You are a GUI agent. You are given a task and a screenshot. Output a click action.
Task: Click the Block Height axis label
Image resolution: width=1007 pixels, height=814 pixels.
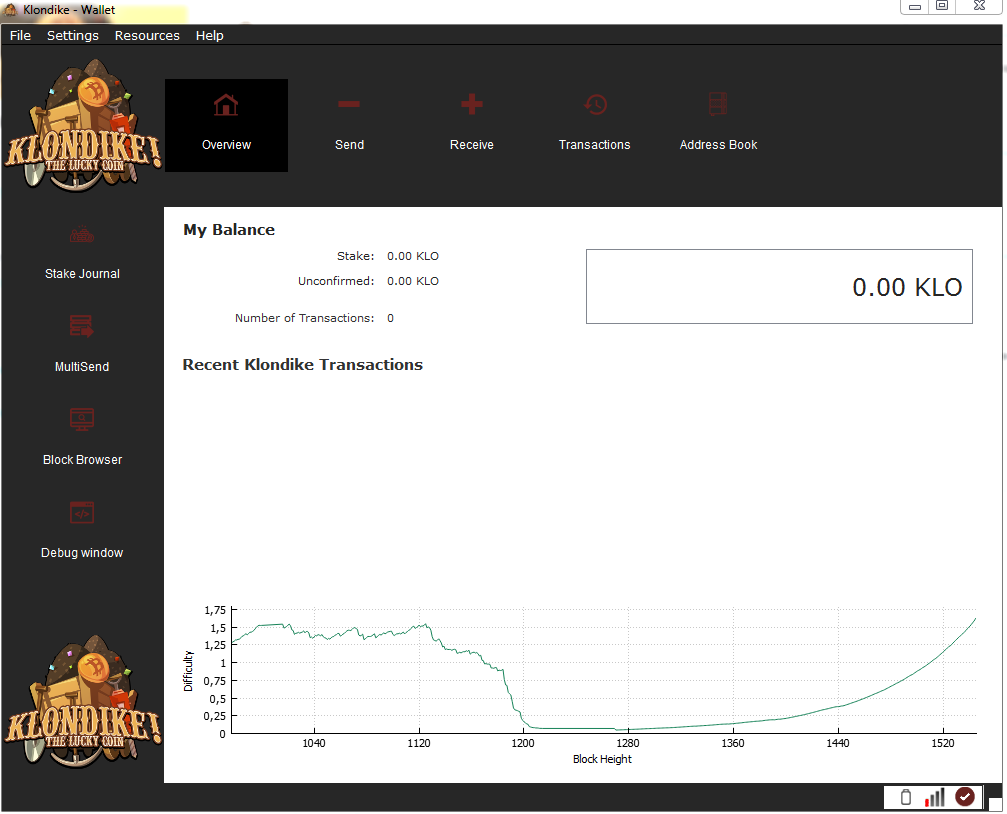click(602, 759)
